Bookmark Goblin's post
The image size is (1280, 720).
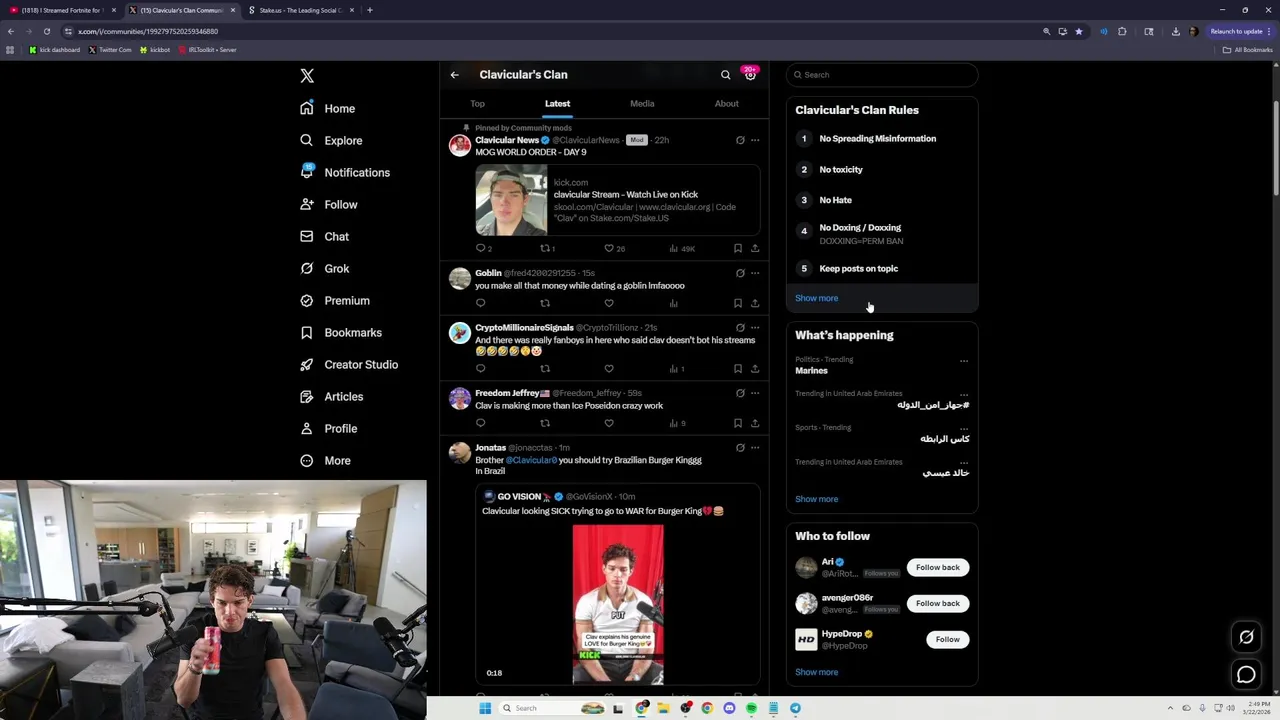point(738,303)
